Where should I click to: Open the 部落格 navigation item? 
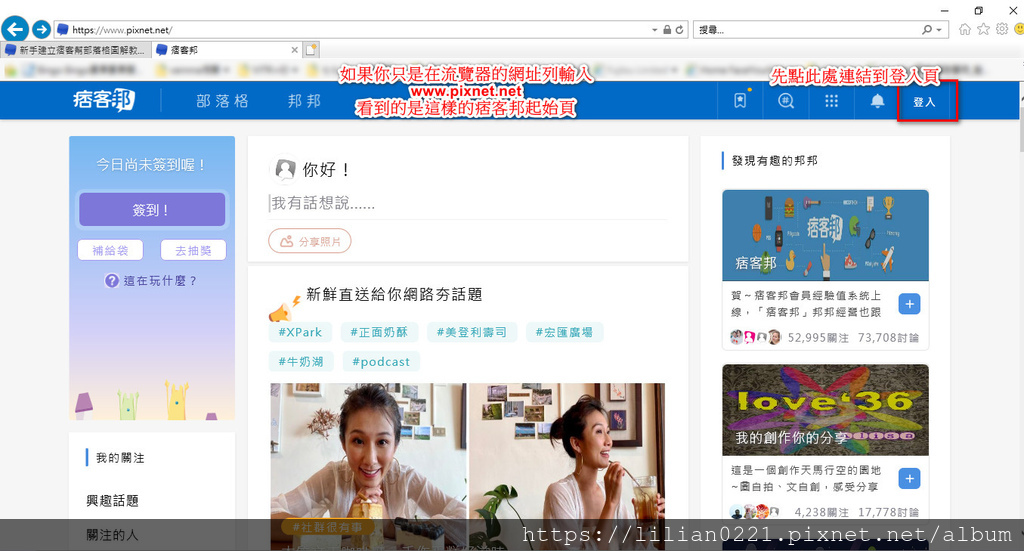[x=223, y=101]
